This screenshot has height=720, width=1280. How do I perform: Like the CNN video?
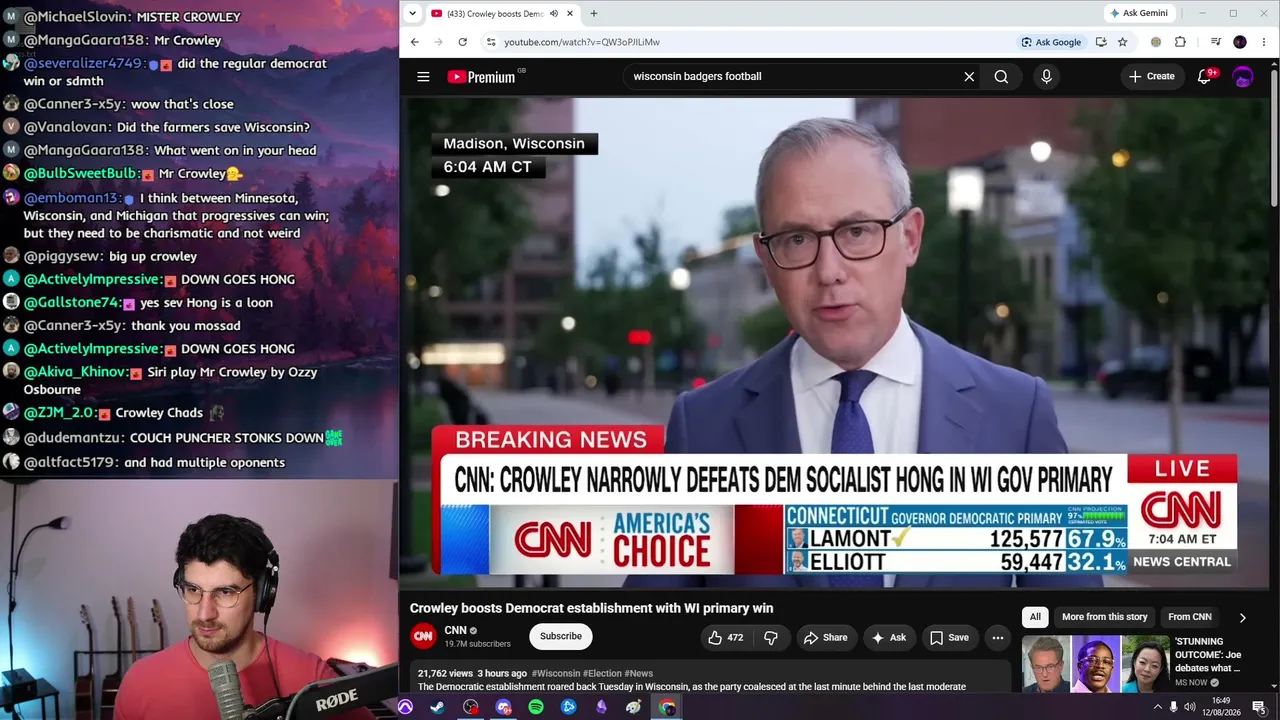725,637
